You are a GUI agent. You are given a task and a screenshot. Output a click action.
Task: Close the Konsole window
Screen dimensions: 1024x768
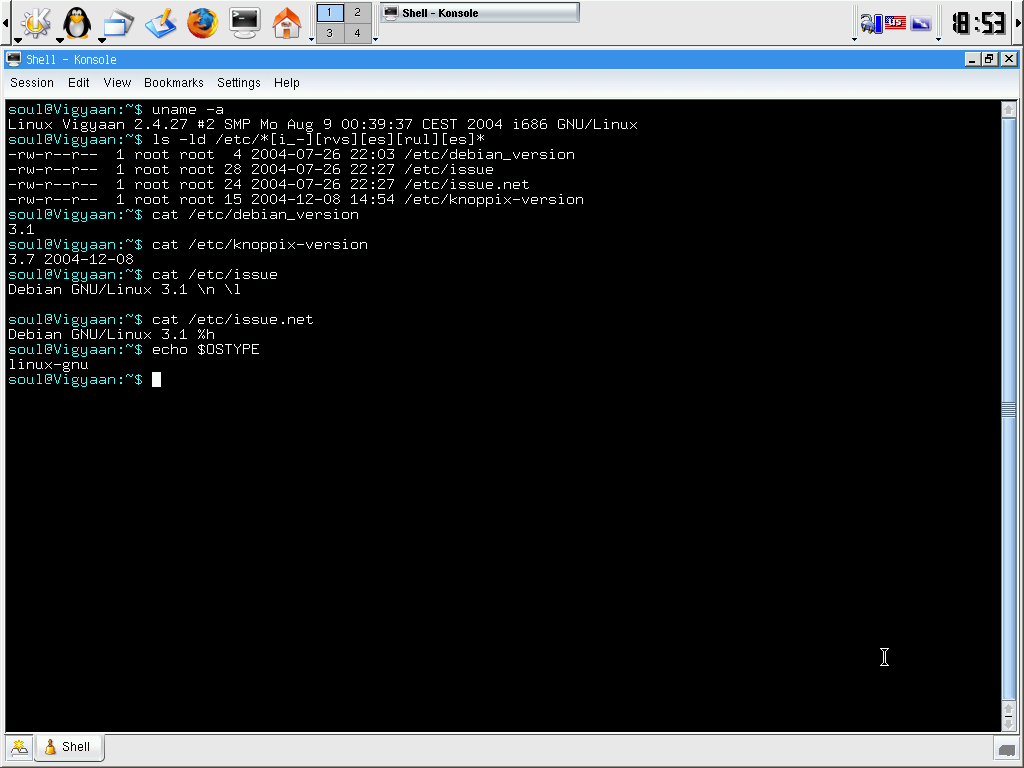tap(1008, 59)
